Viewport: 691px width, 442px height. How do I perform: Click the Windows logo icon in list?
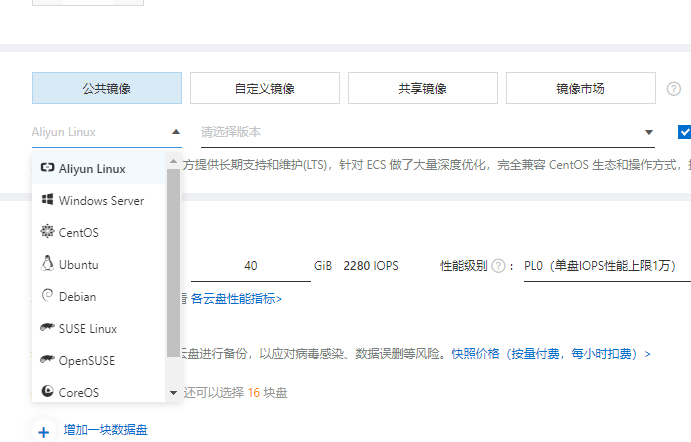pos(47,200)
